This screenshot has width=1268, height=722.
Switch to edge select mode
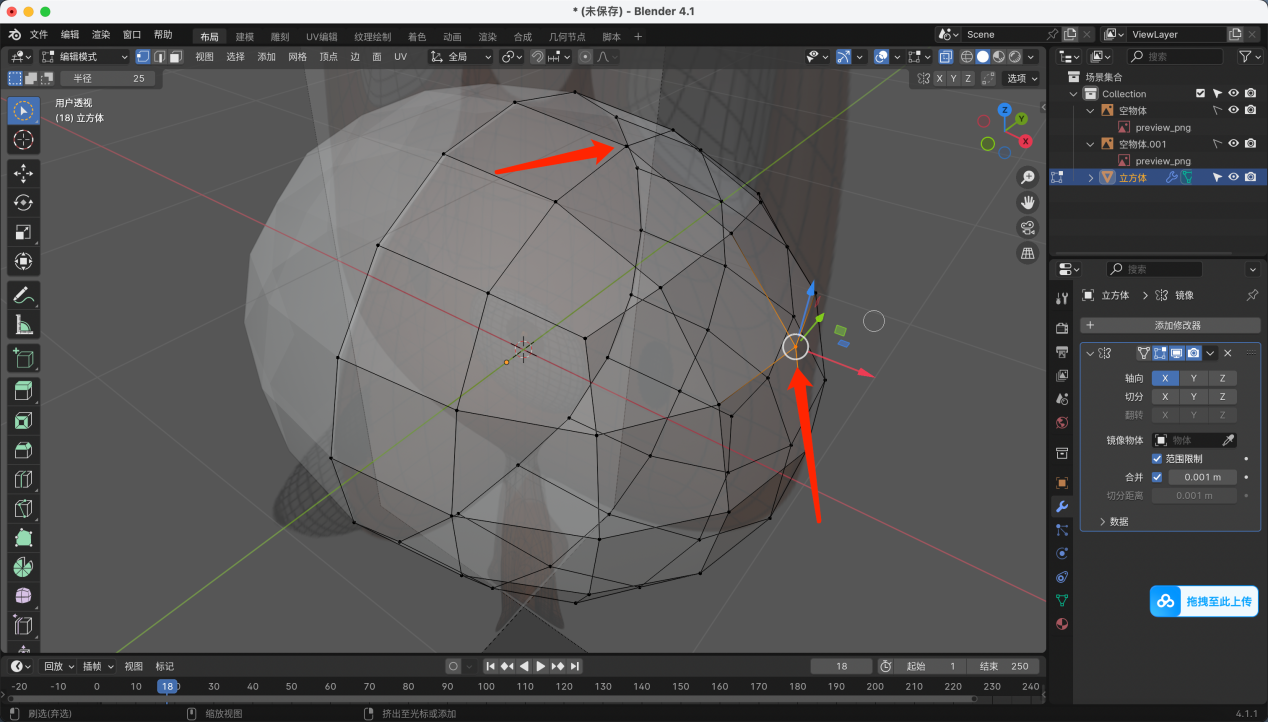[x=159, y=57]
